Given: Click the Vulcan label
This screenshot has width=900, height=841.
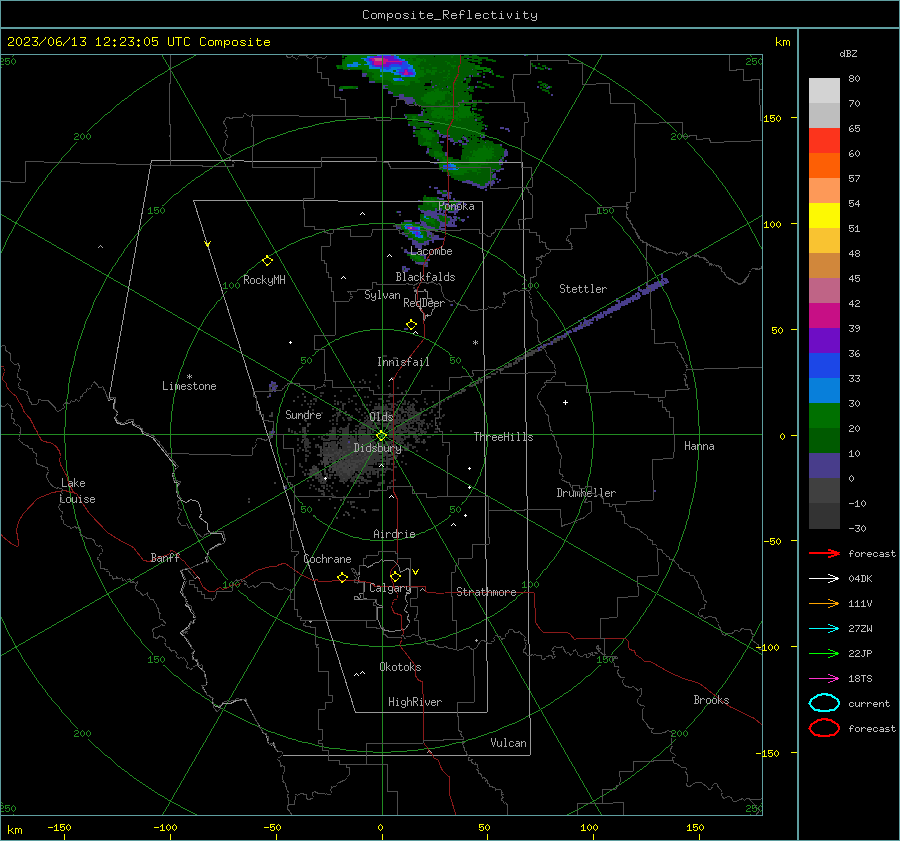Looking at the screenshot, I should pyautogui.click(x=509, y=743).
